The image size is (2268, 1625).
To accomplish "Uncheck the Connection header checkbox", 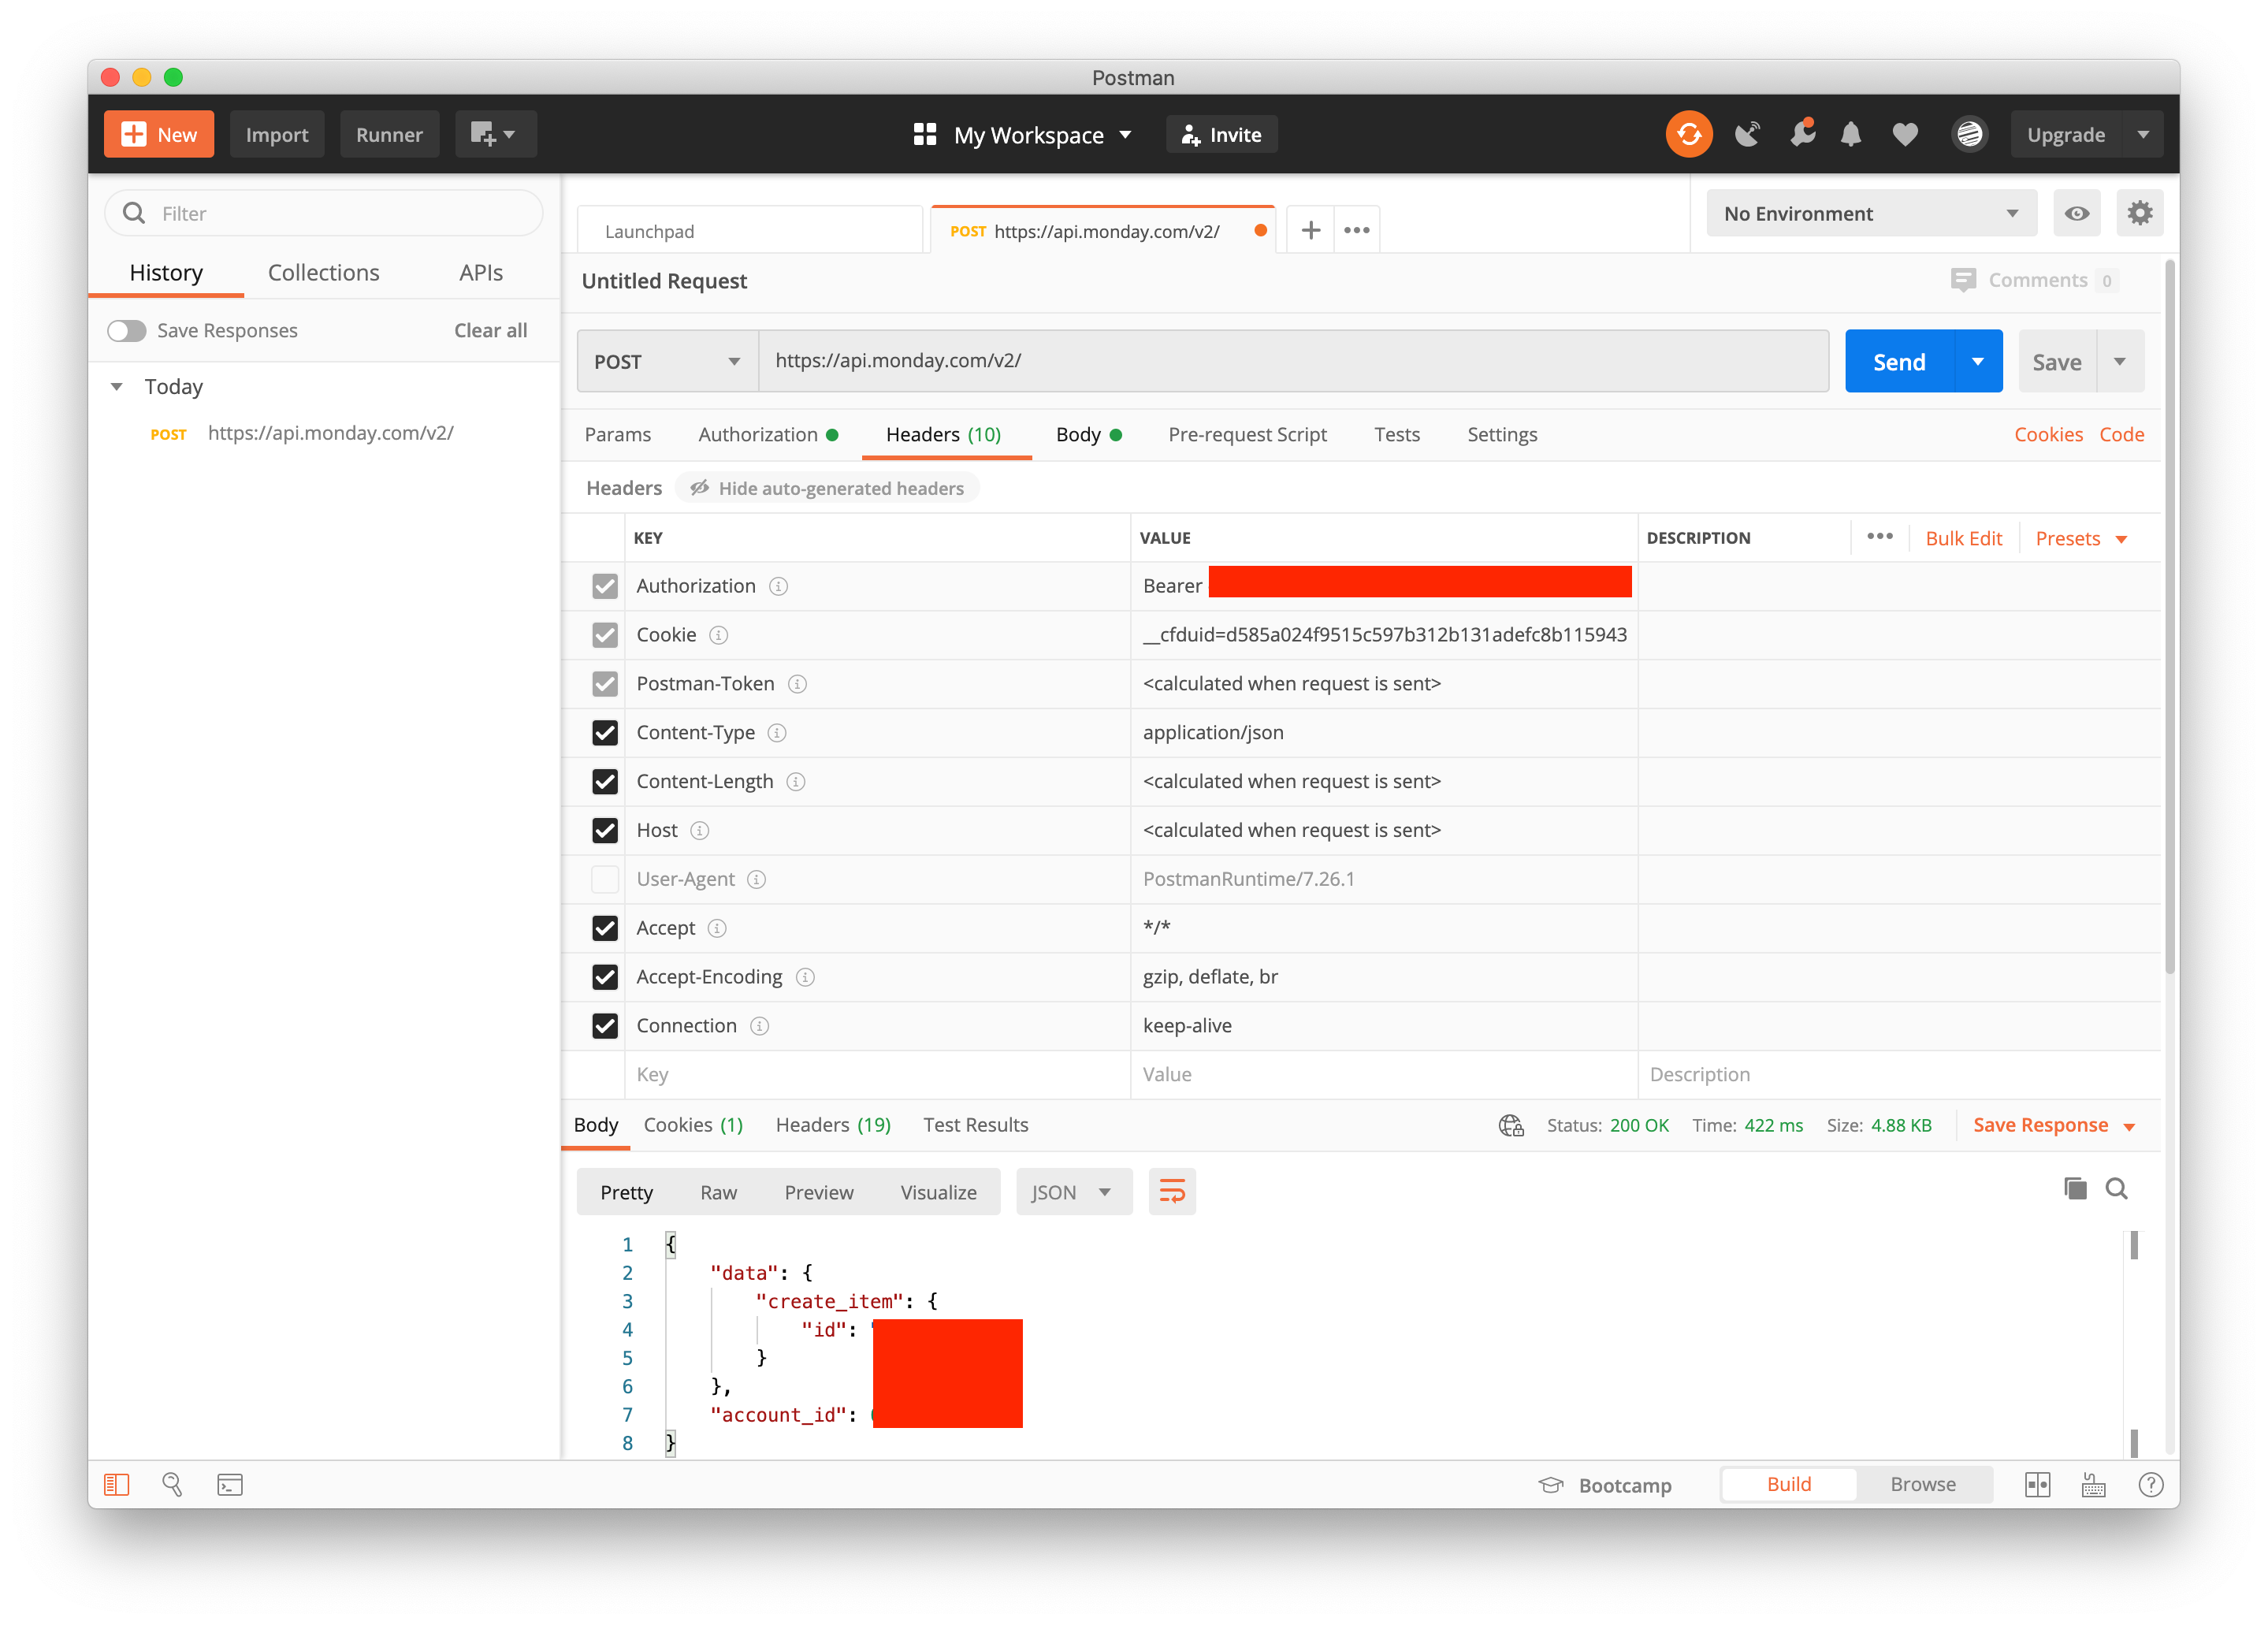I will (605, 1027).
